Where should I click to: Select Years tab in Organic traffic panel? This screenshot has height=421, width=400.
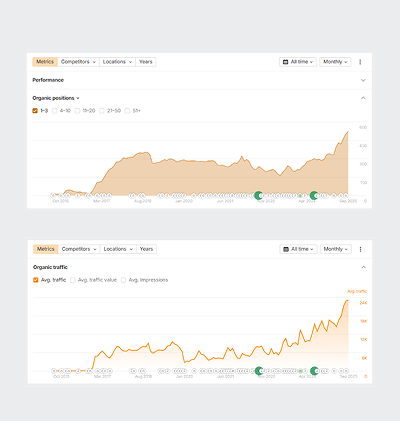point(146,249)
